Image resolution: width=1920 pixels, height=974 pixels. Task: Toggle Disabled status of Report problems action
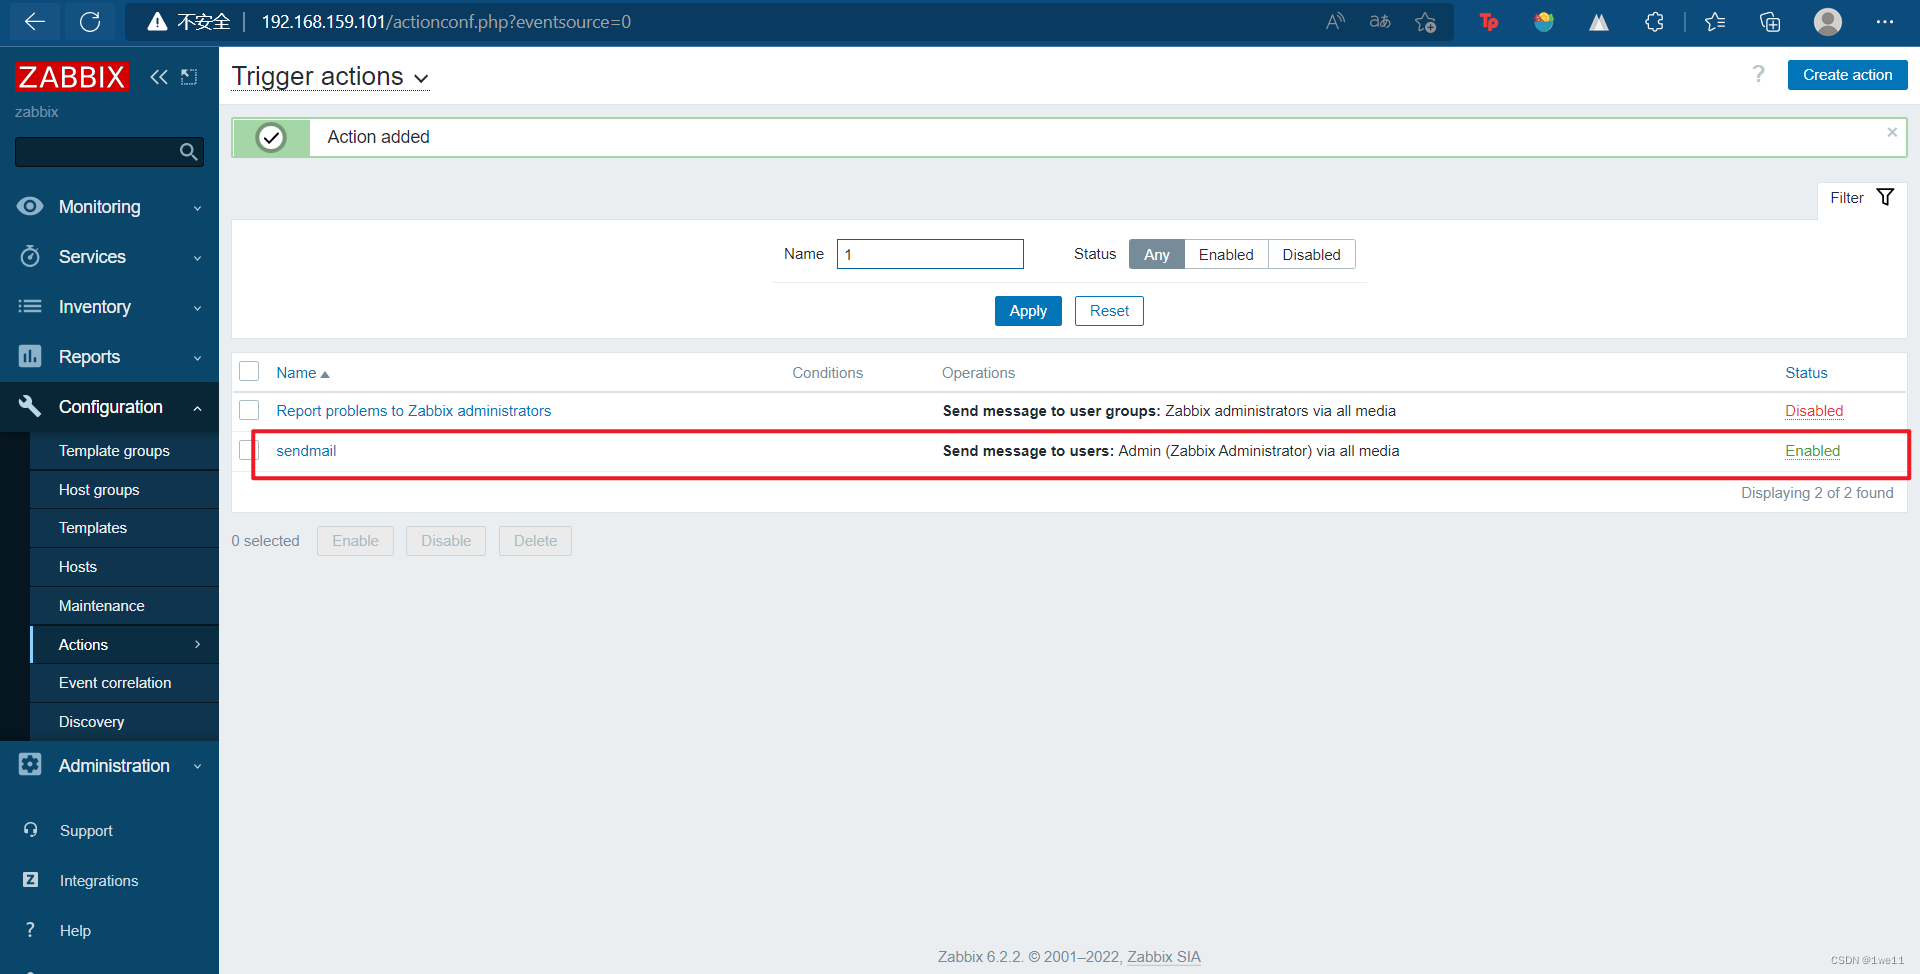point(1814,411)
